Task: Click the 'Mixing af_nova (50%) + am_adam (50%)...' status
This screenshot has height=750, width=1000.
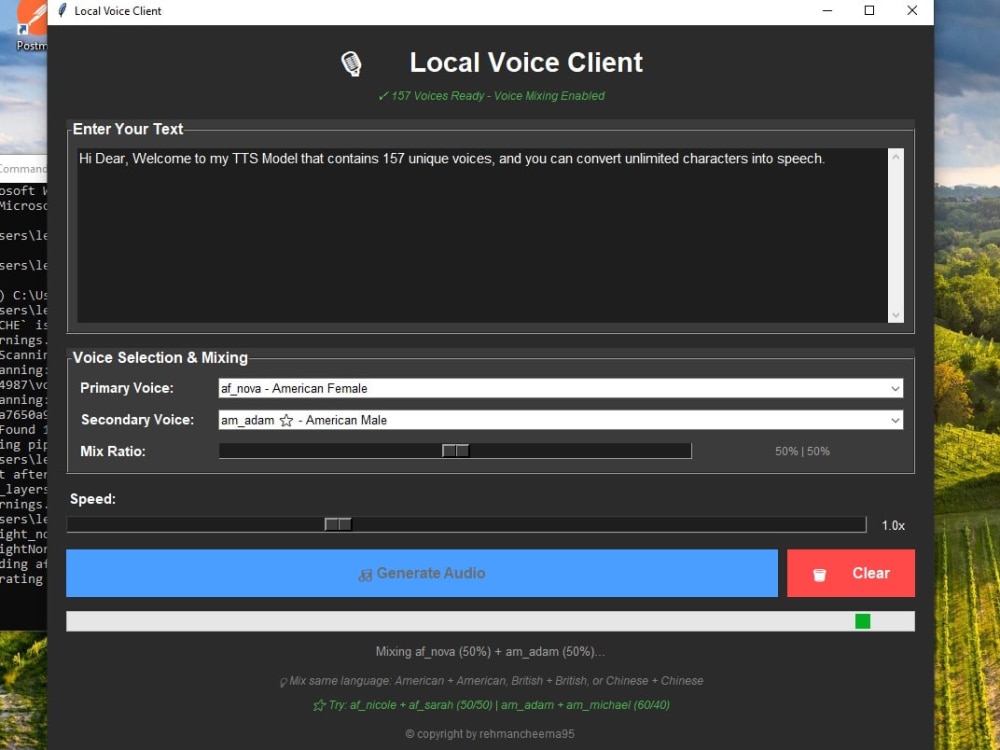Action: (x=490, y=652)
